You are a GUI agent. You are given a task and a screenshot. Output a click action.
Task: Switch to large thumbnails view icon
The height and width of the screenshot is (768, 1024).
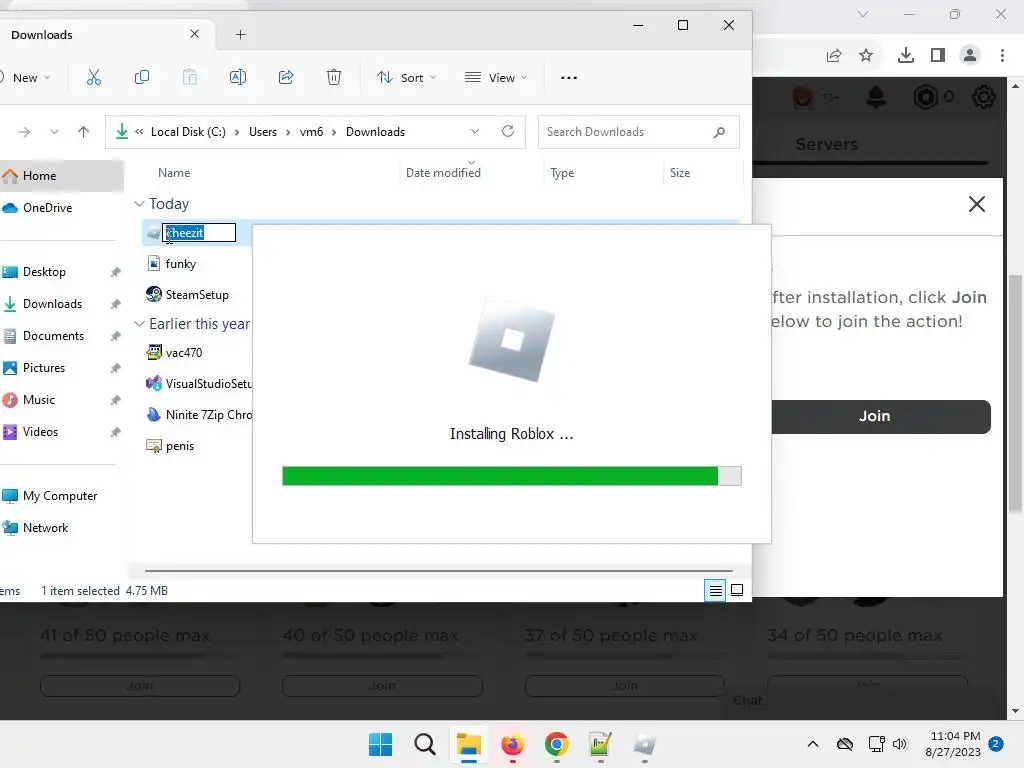point(737,590)
